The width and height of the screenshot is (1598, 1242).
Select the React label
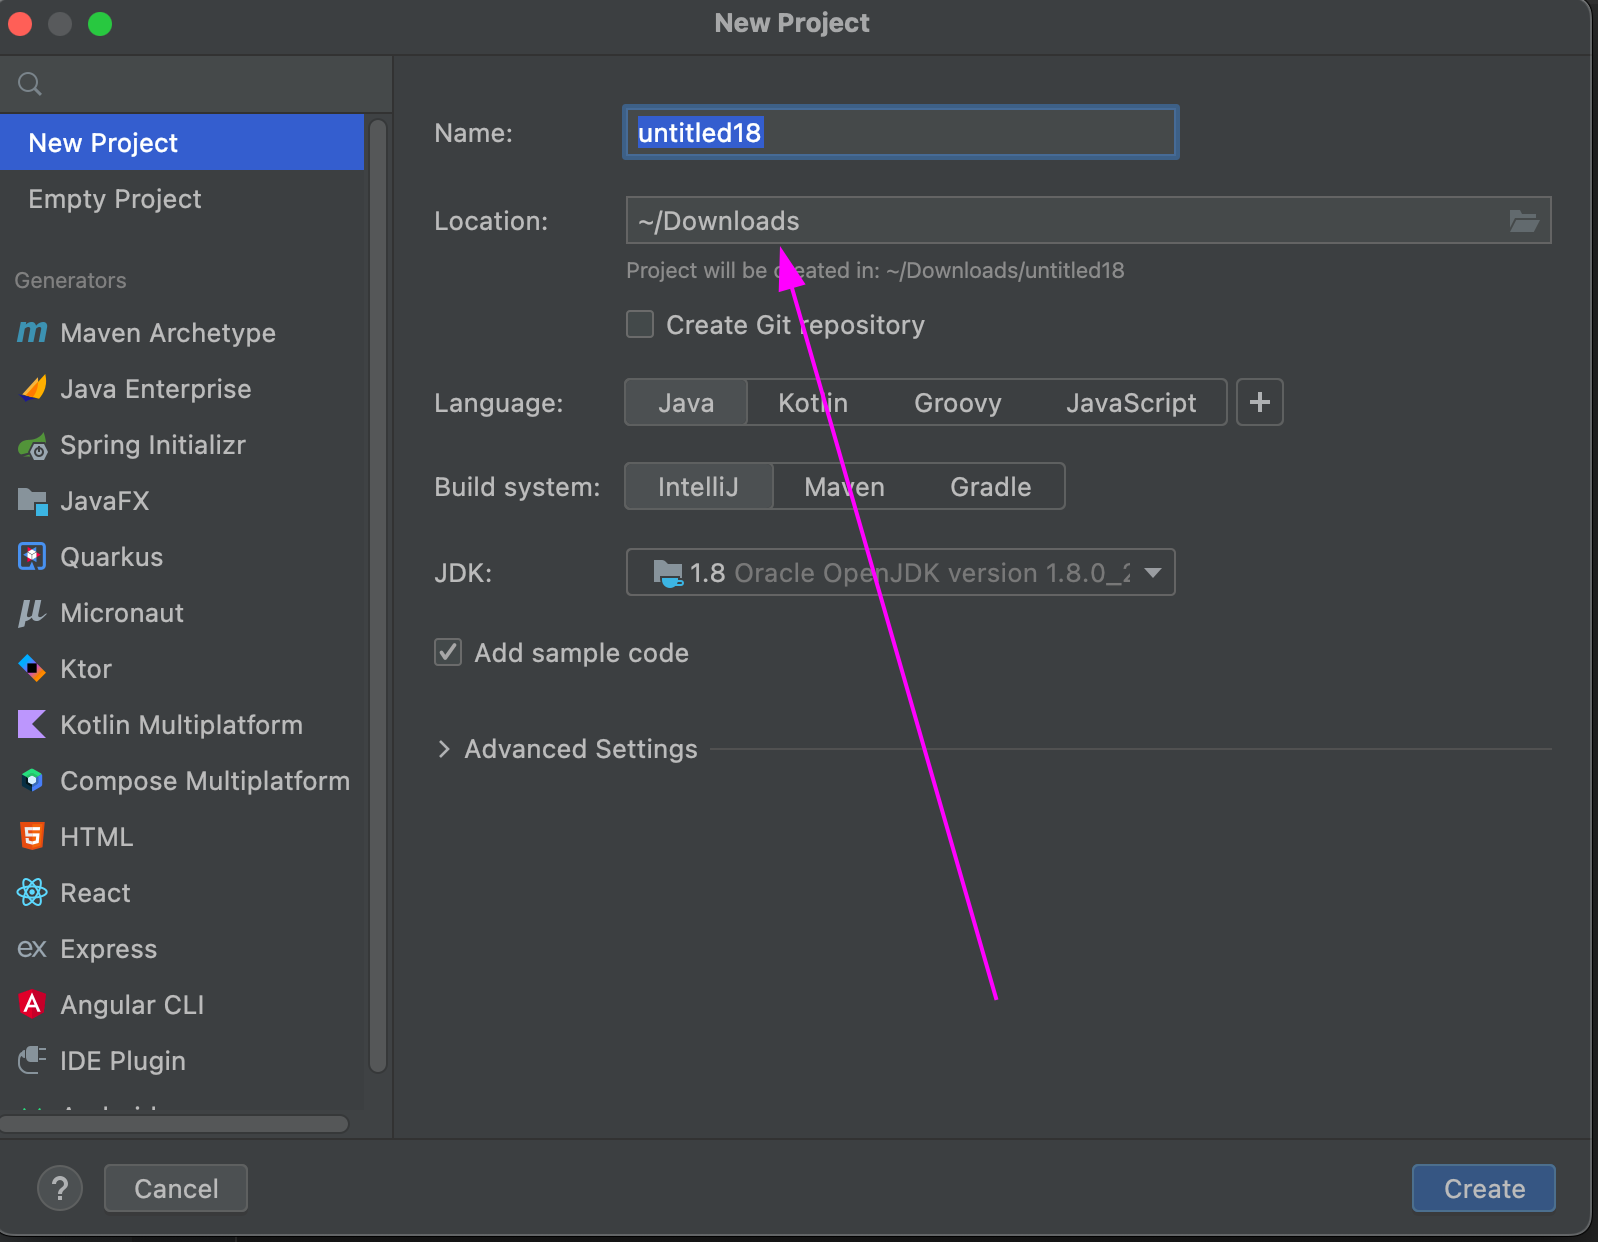pos(95,892)
